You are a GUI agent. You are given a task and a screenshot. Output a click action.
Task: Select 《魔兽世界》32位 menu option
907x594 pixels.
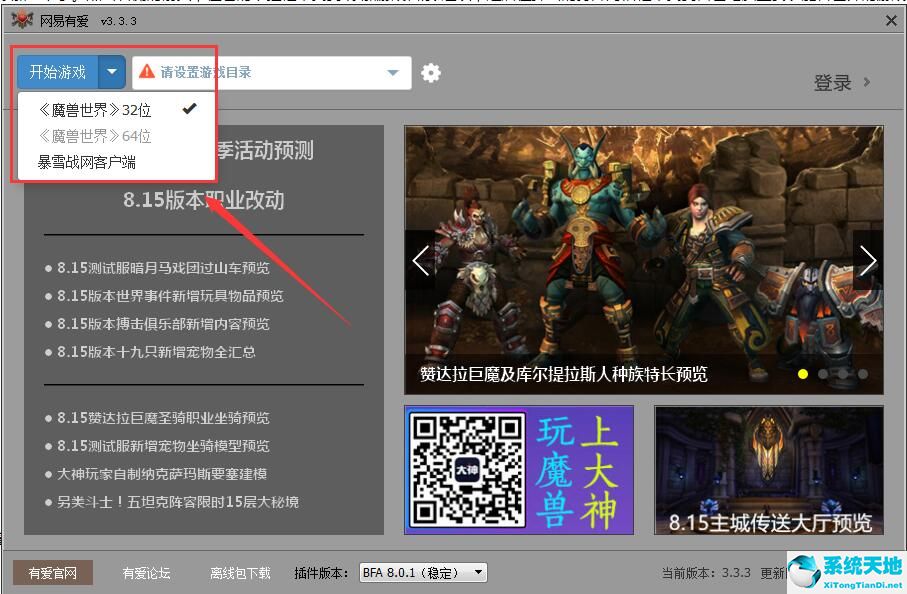pos(117,109)
